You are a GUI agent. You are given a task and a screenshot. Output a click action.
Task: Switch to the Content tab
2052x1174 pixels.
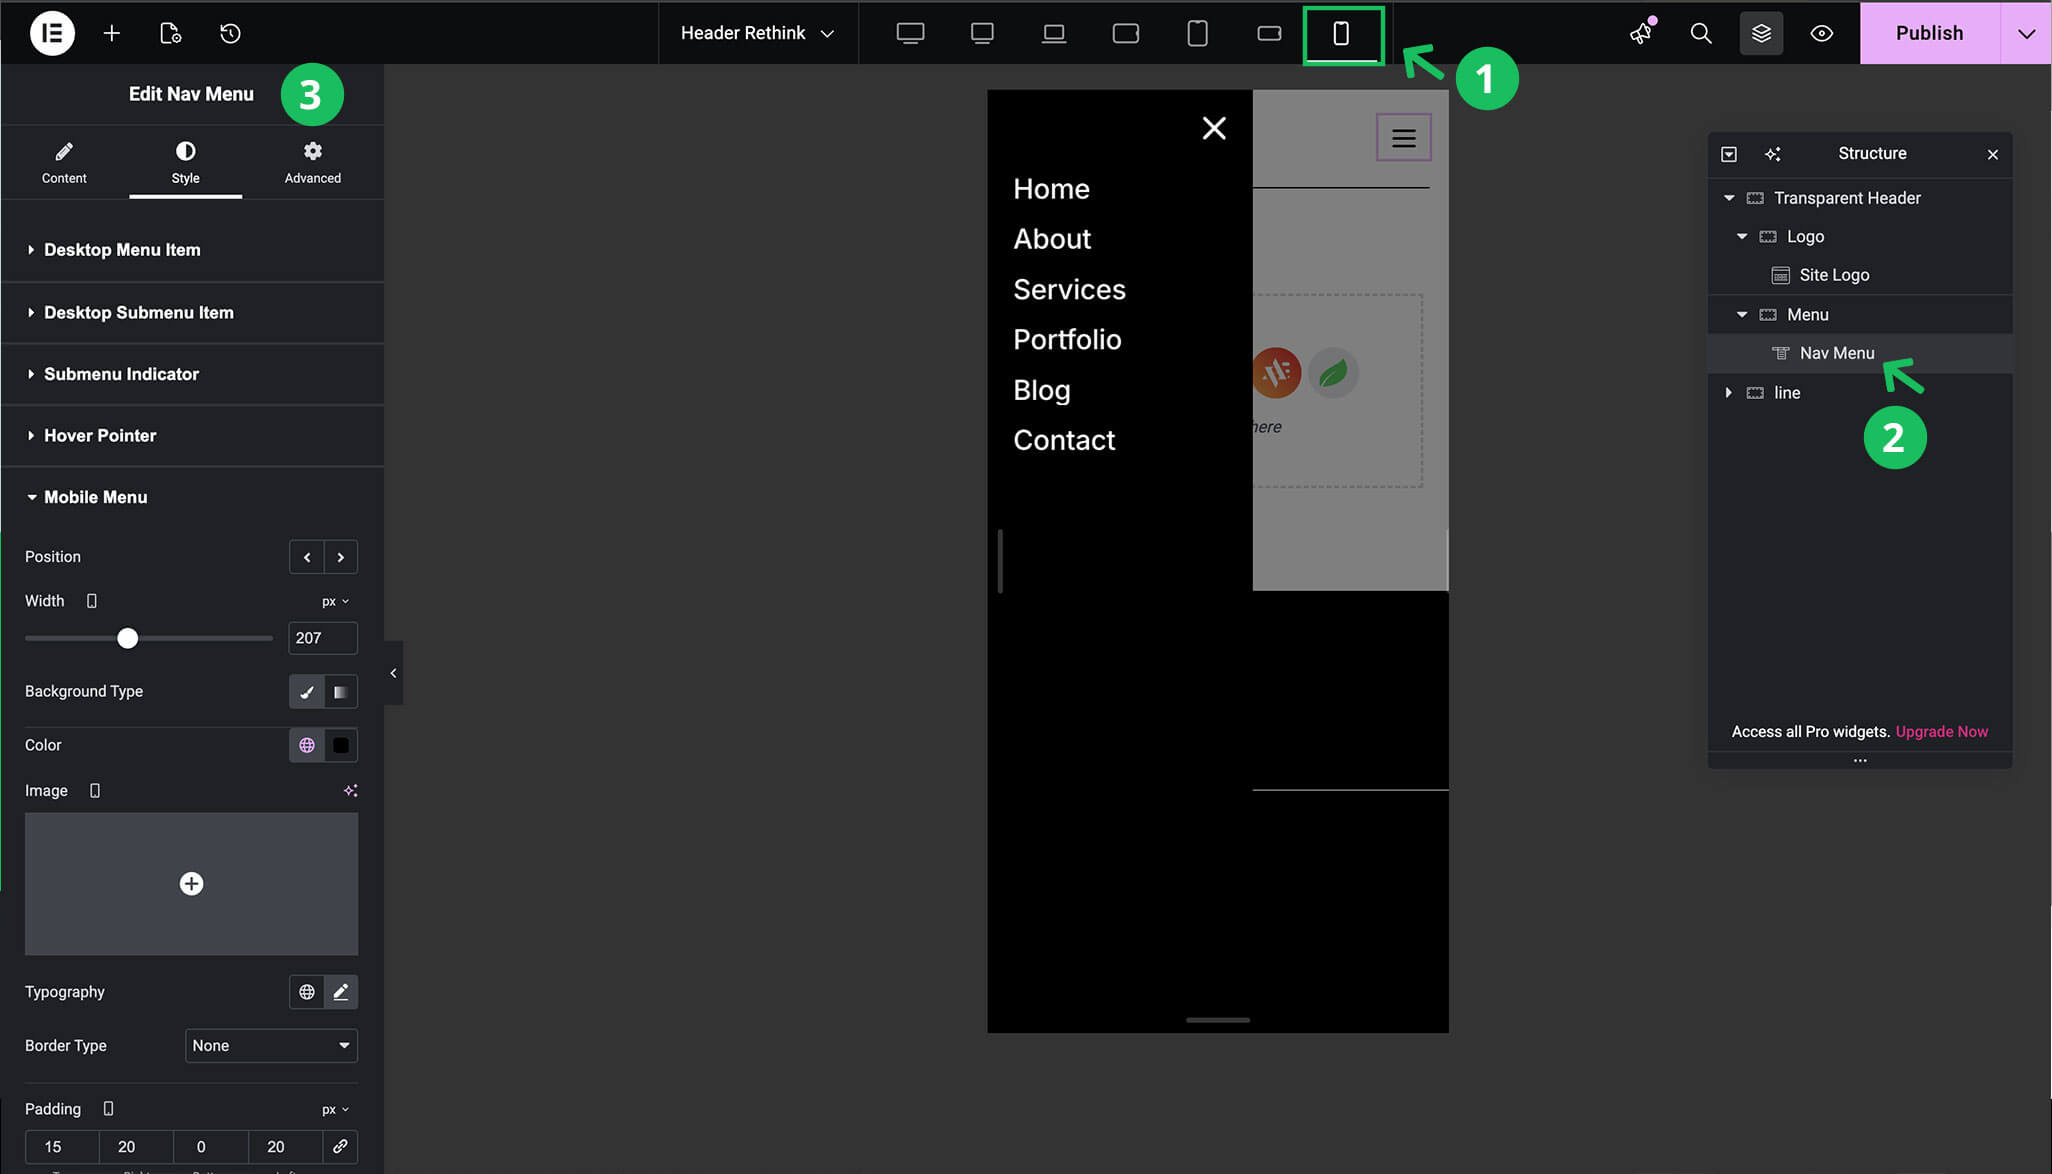tap(64, 162)
